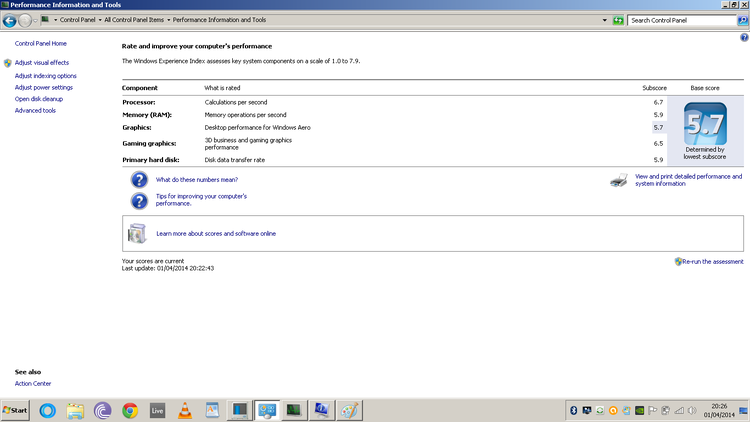Open Adjust indexing options
Viewport: 750px width, 422px height.
click(45, 76)
